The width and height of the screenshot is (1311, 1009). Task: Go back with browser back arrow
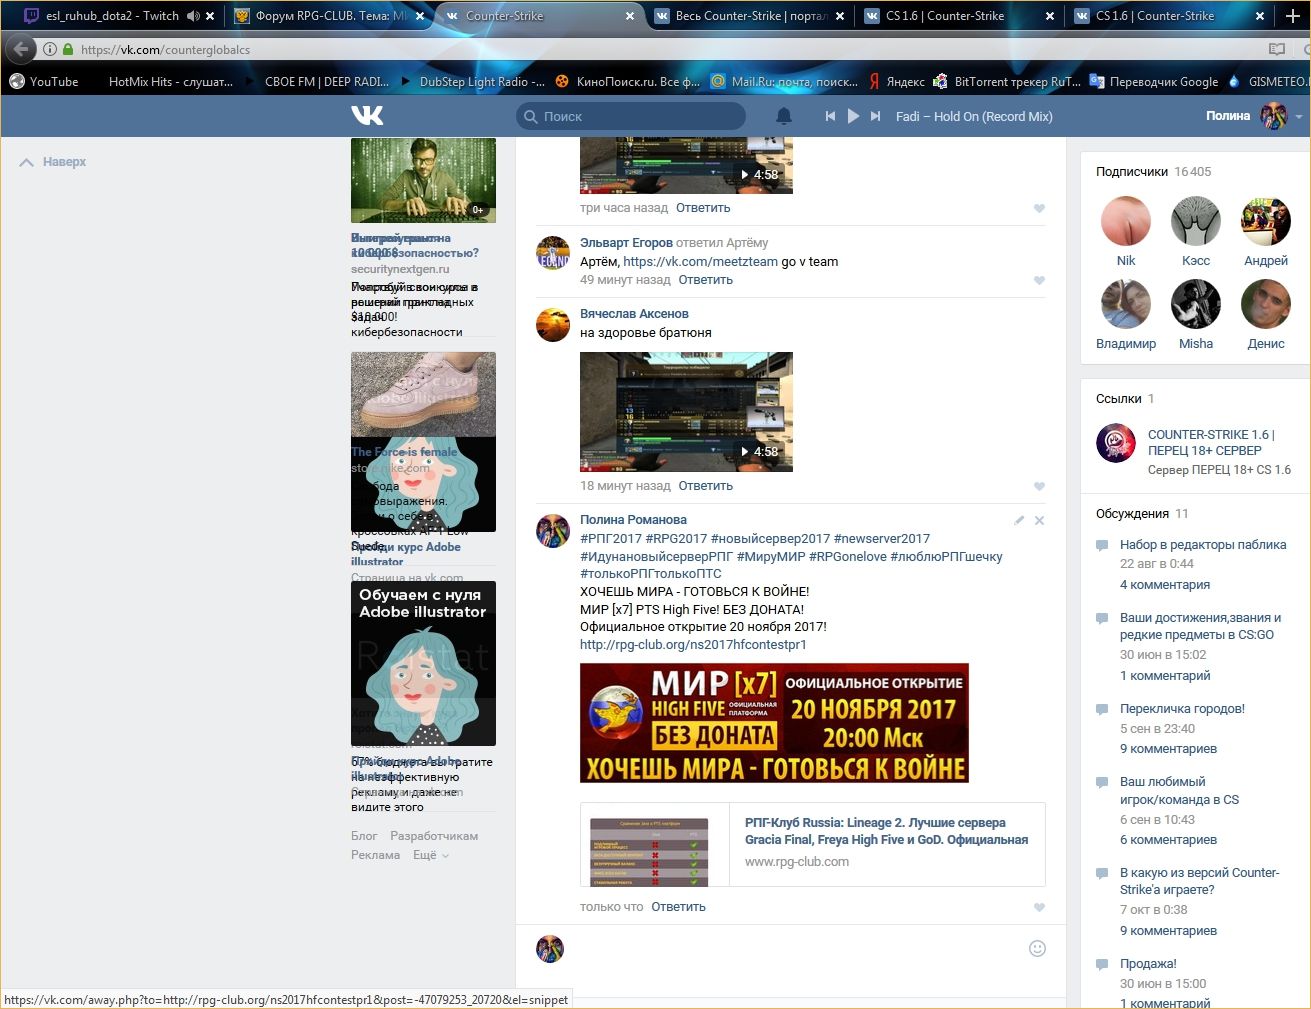coord(22,49)
